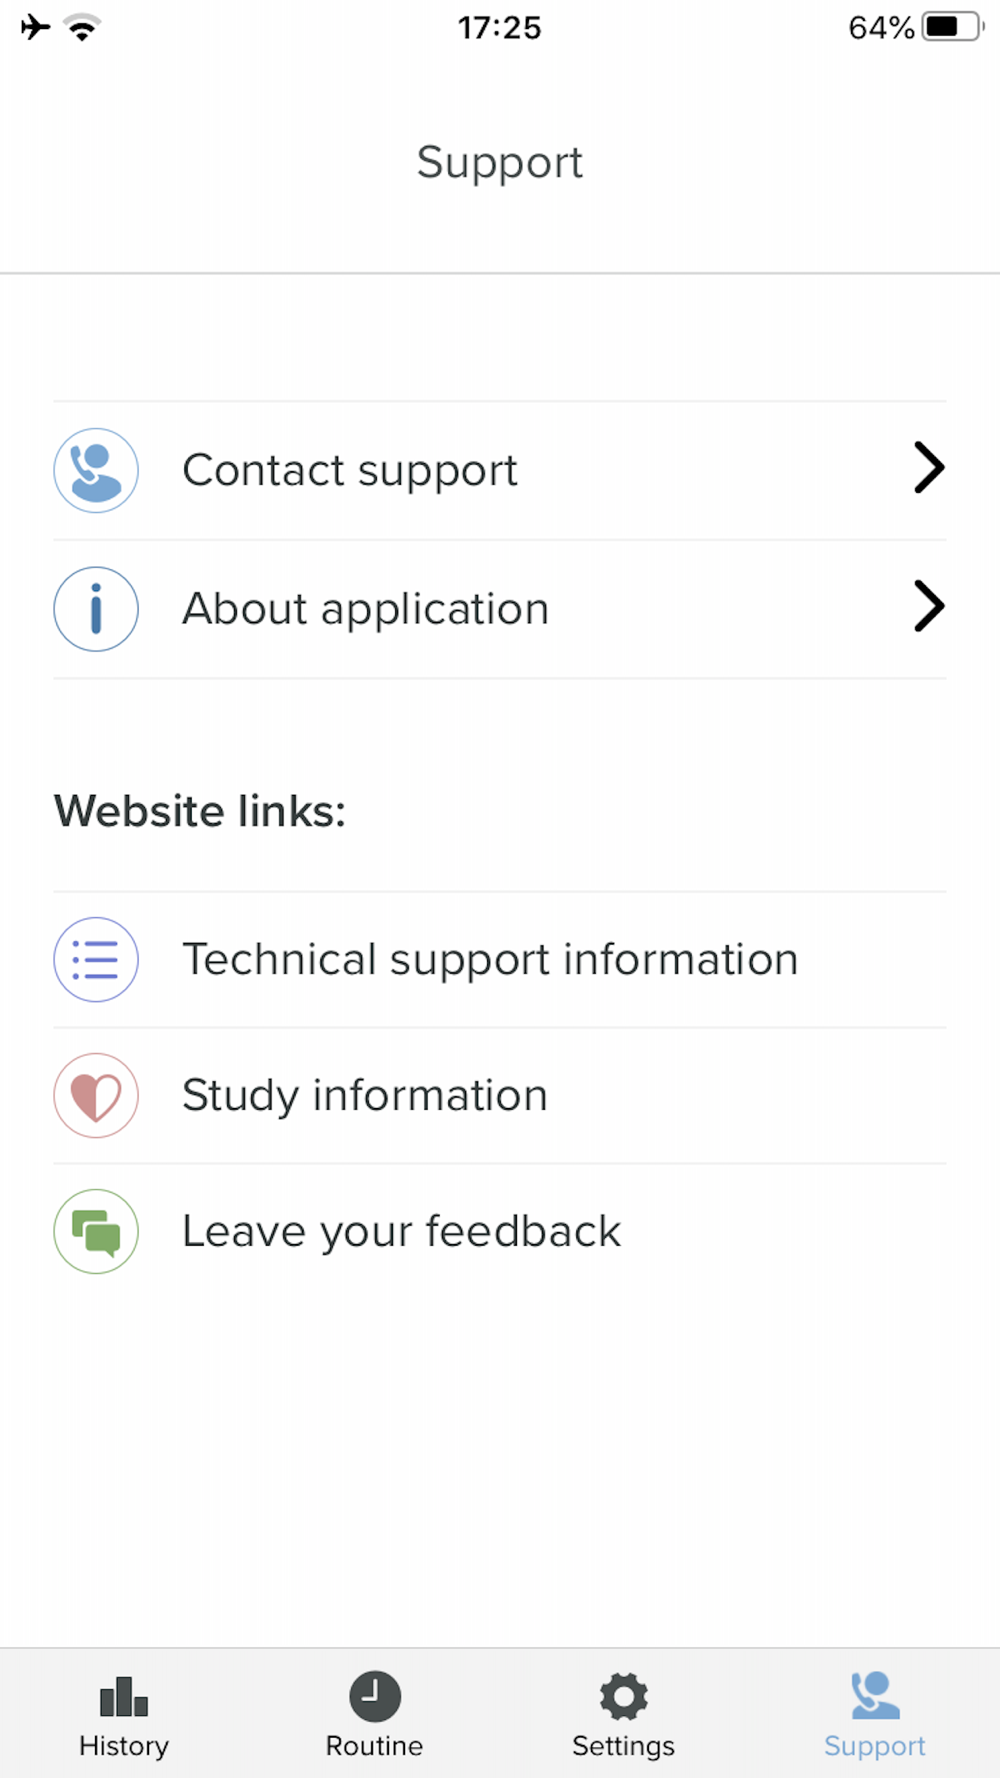Tap the Contact support phone icon

pos(96,471)
